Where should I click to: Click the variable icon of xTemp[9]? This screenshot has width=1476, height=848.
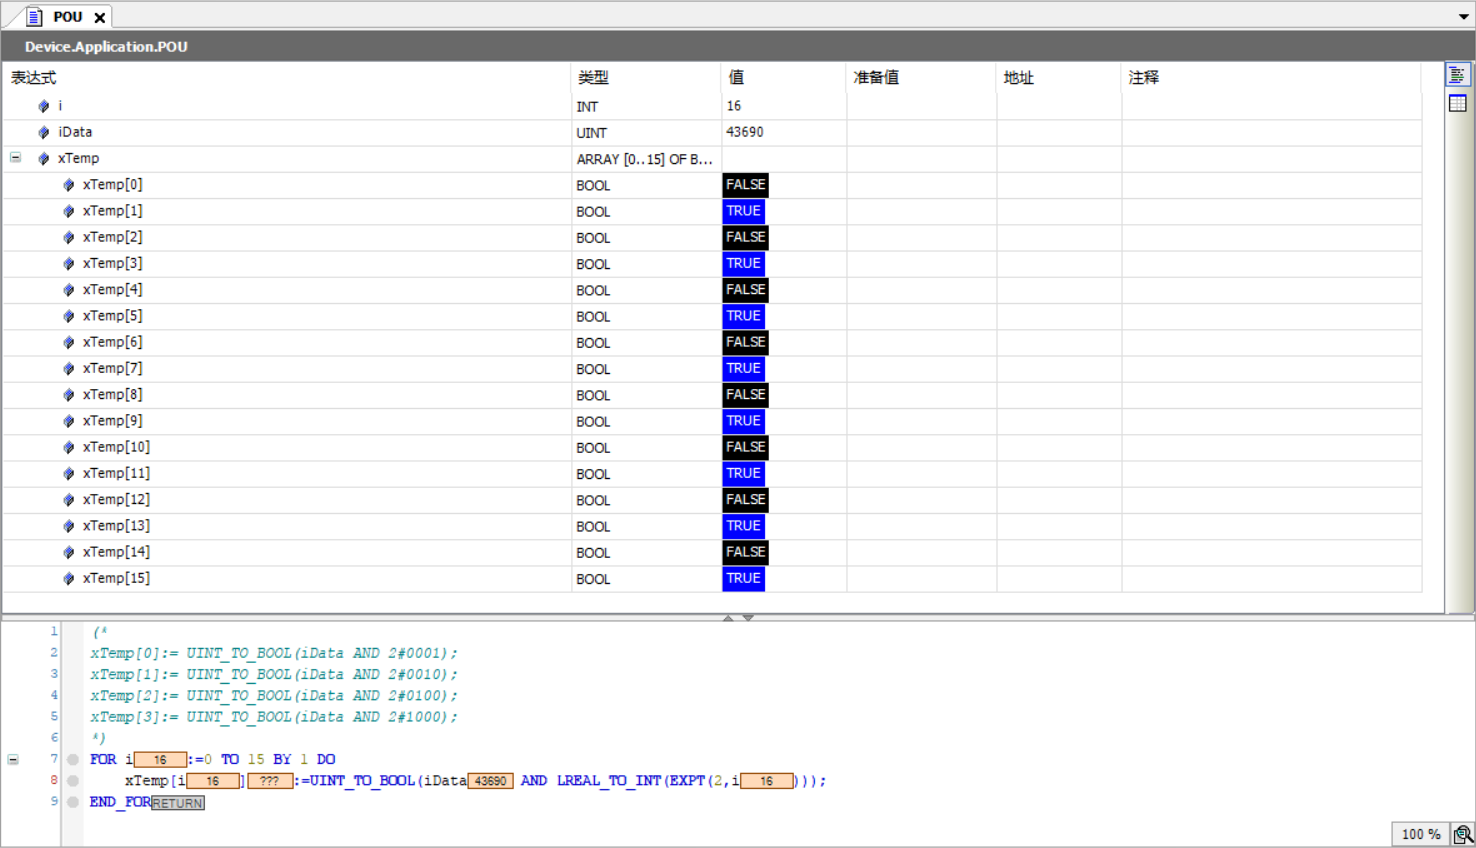click(x=69, y=421)
